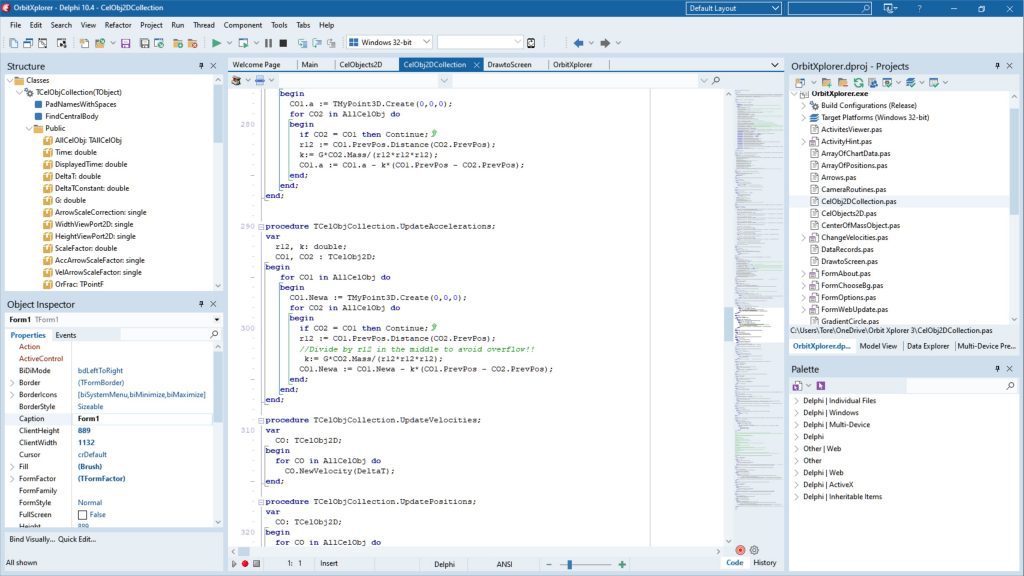Switch to the DrawtoScreen editor tab
The image size is (1024, 576).
[509, 65]
